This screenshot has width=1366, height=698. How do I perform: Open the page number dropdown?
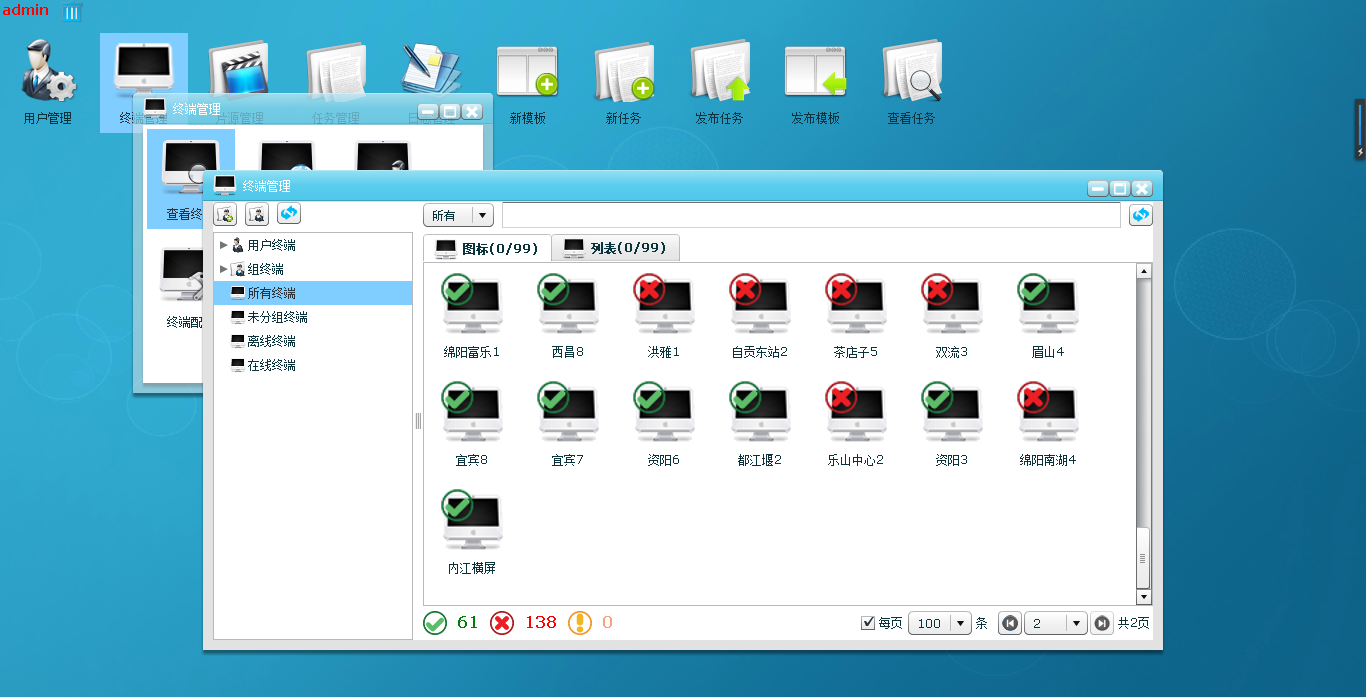1056,623
